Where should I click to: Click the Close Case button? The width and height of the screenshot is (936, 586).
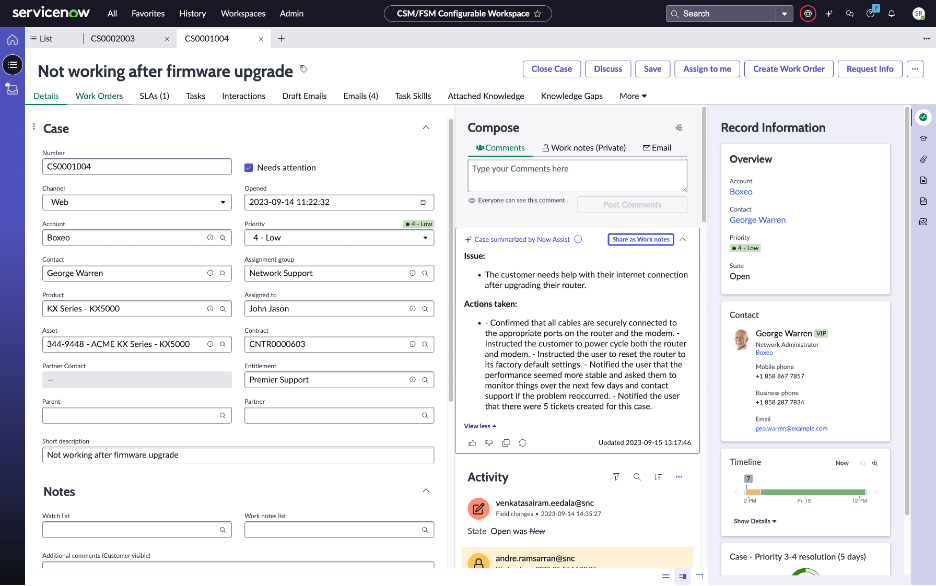click(551, 69)
